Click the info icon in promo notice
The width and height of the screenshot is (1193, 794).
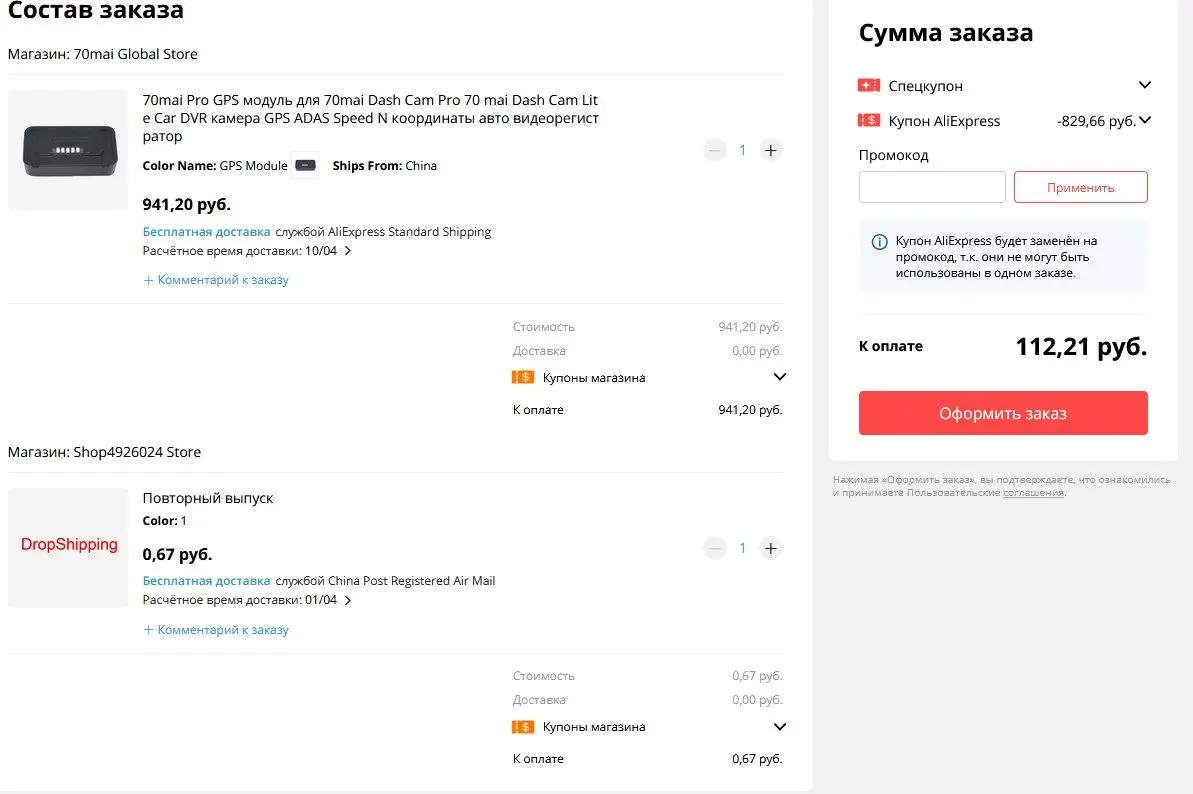[880, 242]
